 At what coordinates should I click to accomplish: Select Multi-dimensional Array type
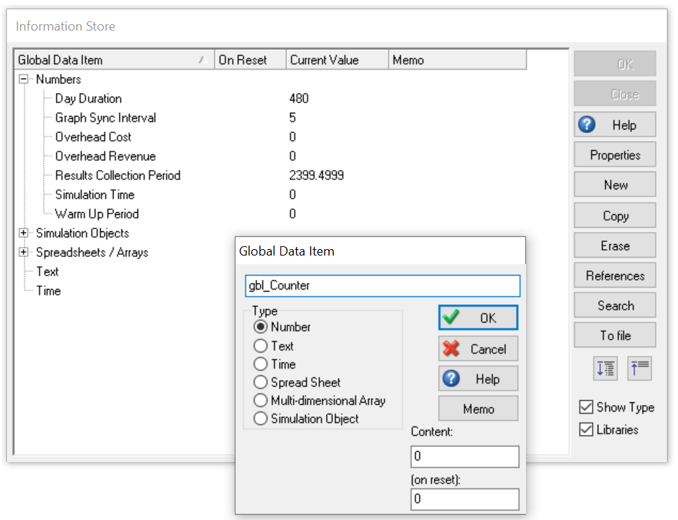pyautogui.click(x=261, y=400)
